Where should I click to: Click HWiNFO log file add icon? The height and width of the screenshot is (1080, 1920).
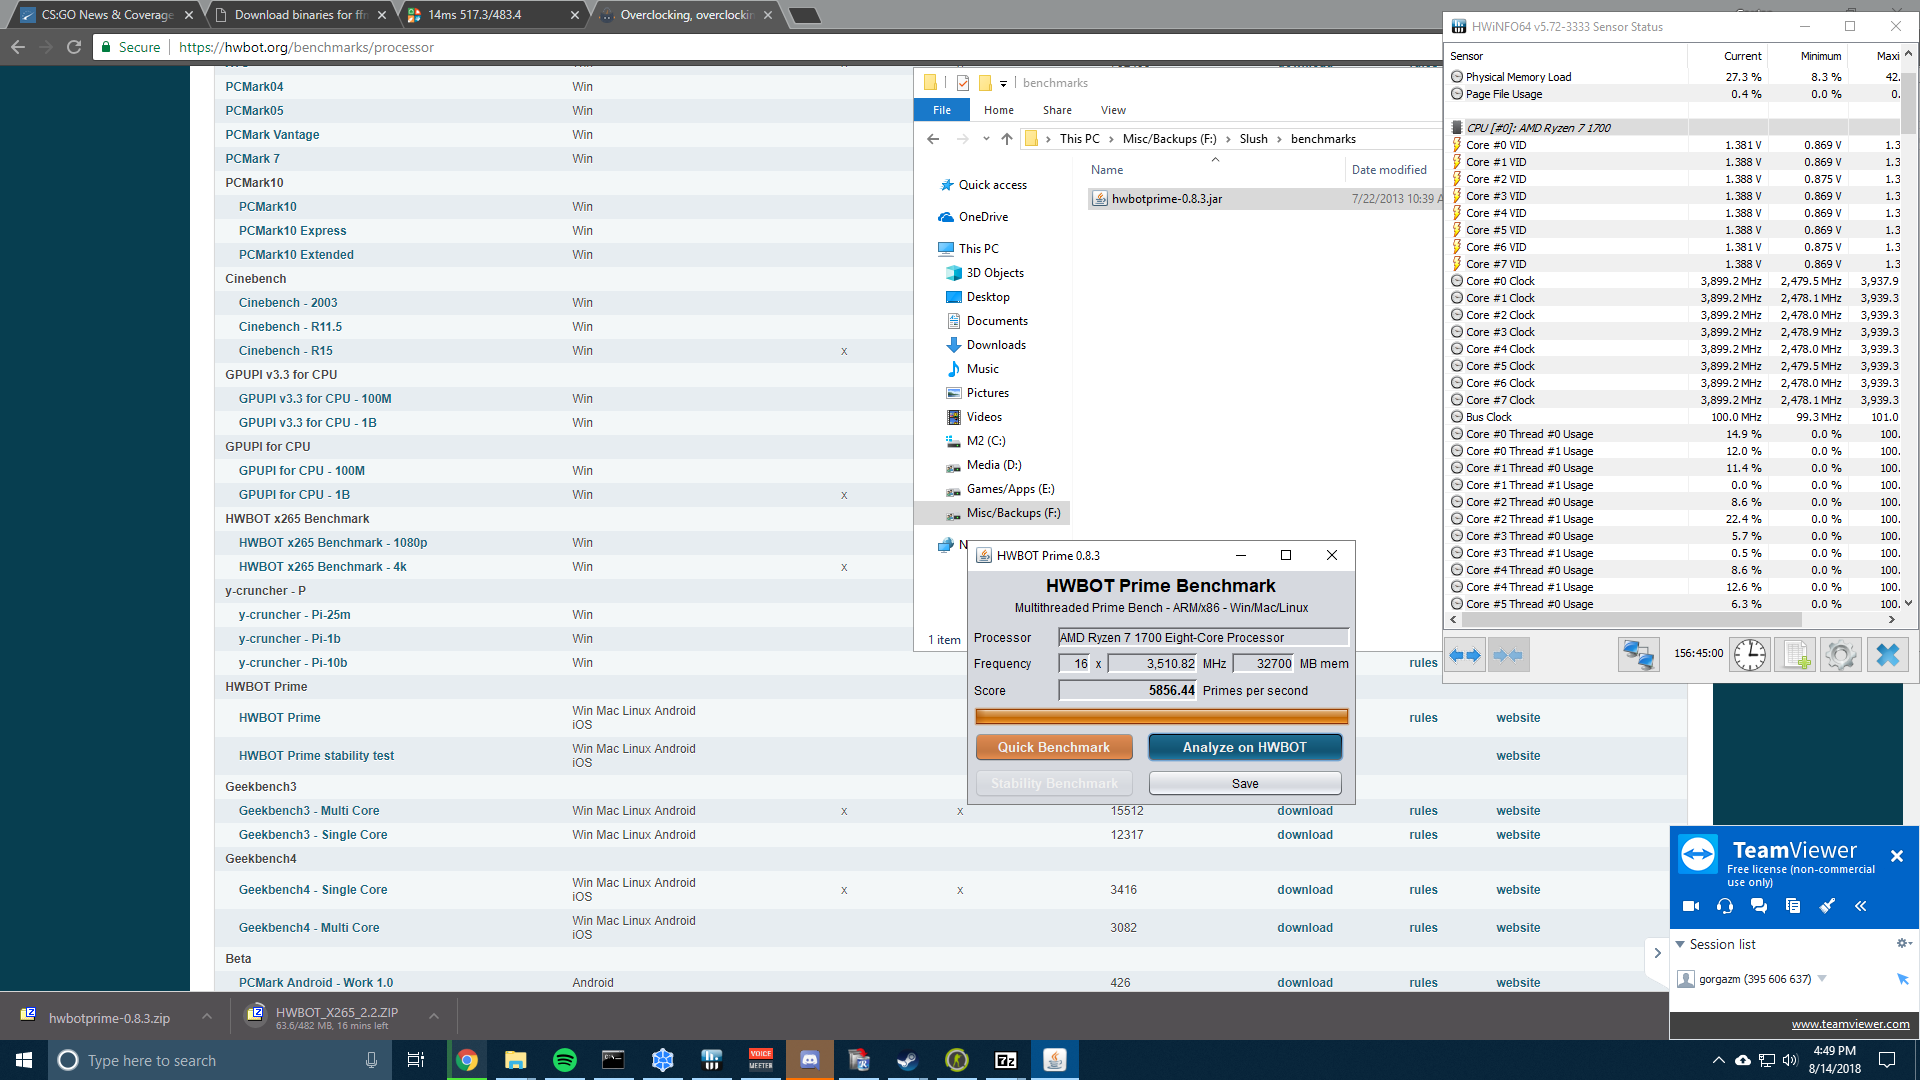coord(1795,655)
